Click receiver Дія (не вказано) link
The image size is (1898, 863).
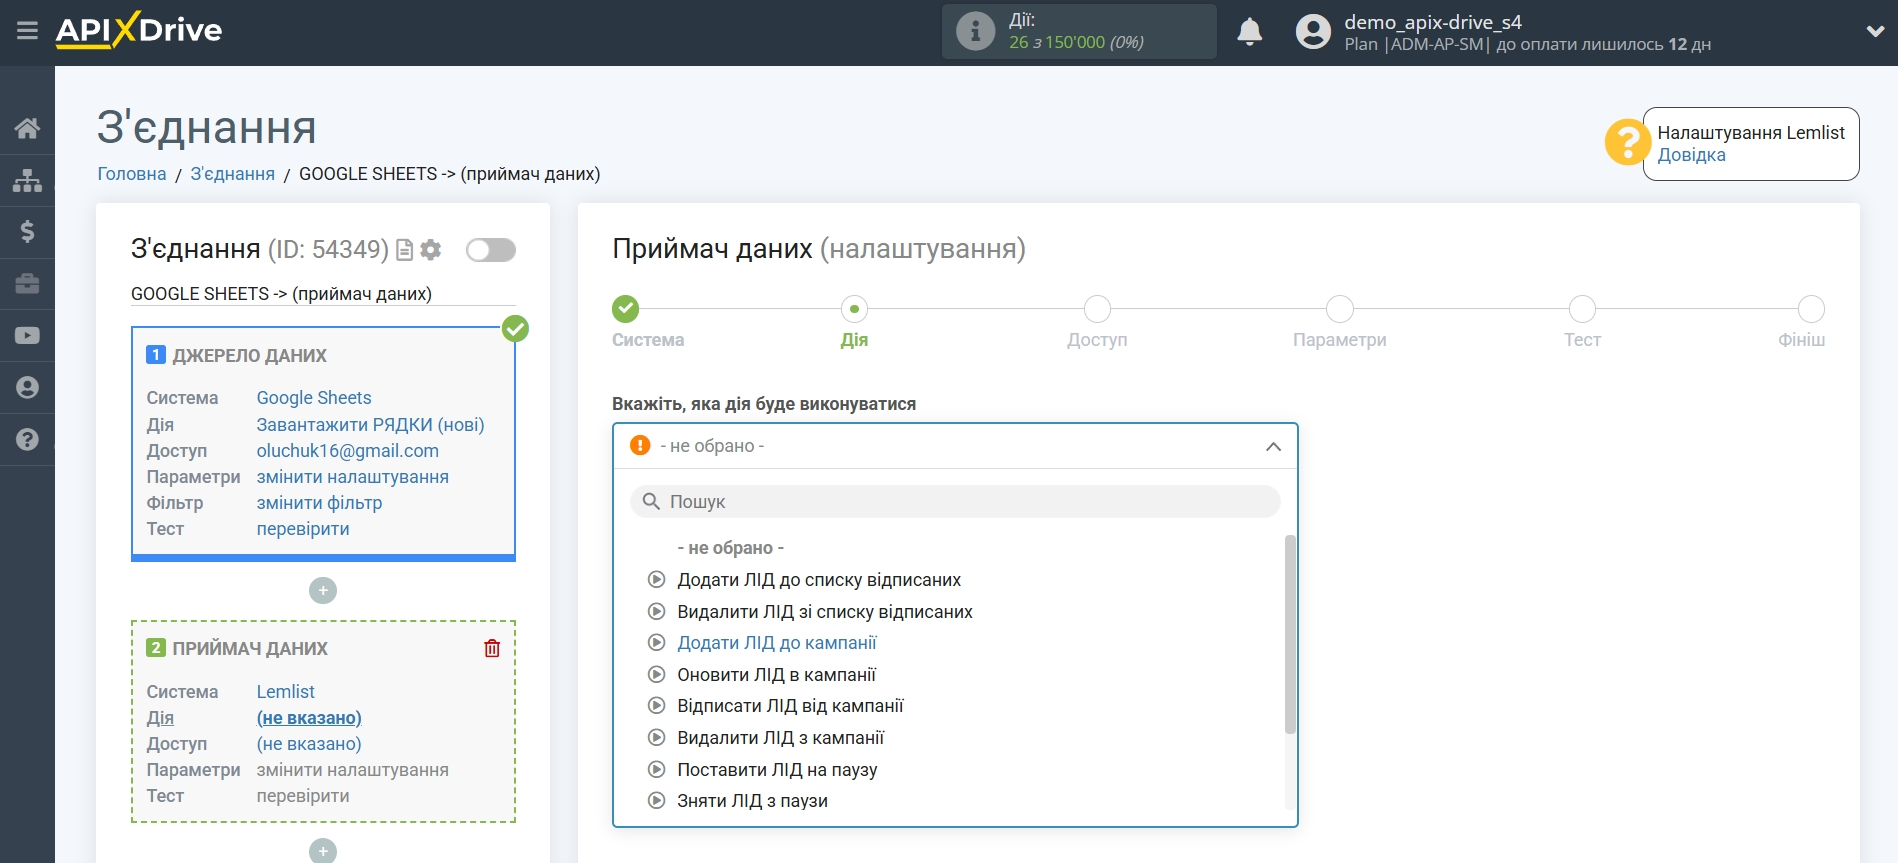coord(309,718)
